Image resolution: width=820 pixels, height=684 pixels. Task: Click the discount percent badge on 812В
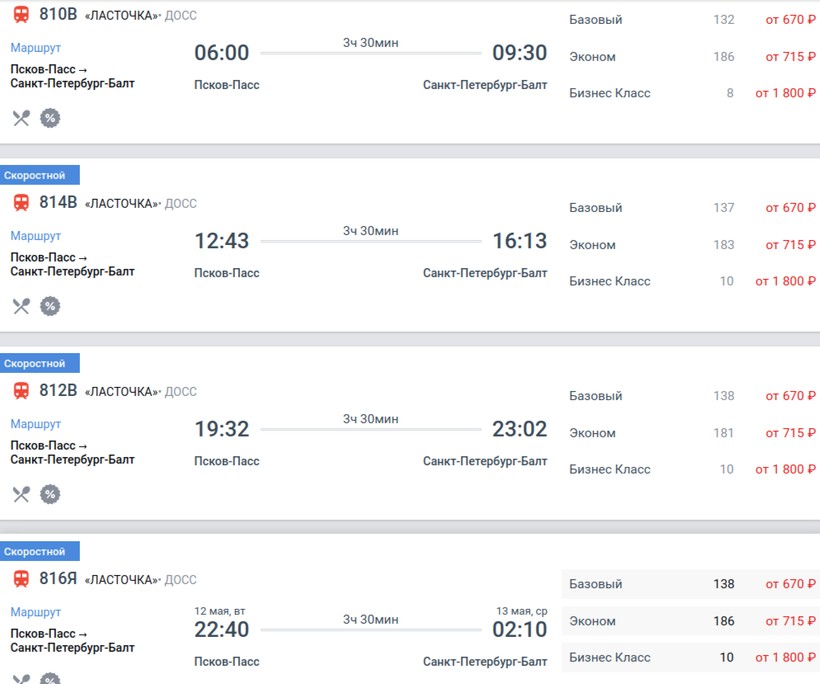pyautogui.click(x=50, y=494)
